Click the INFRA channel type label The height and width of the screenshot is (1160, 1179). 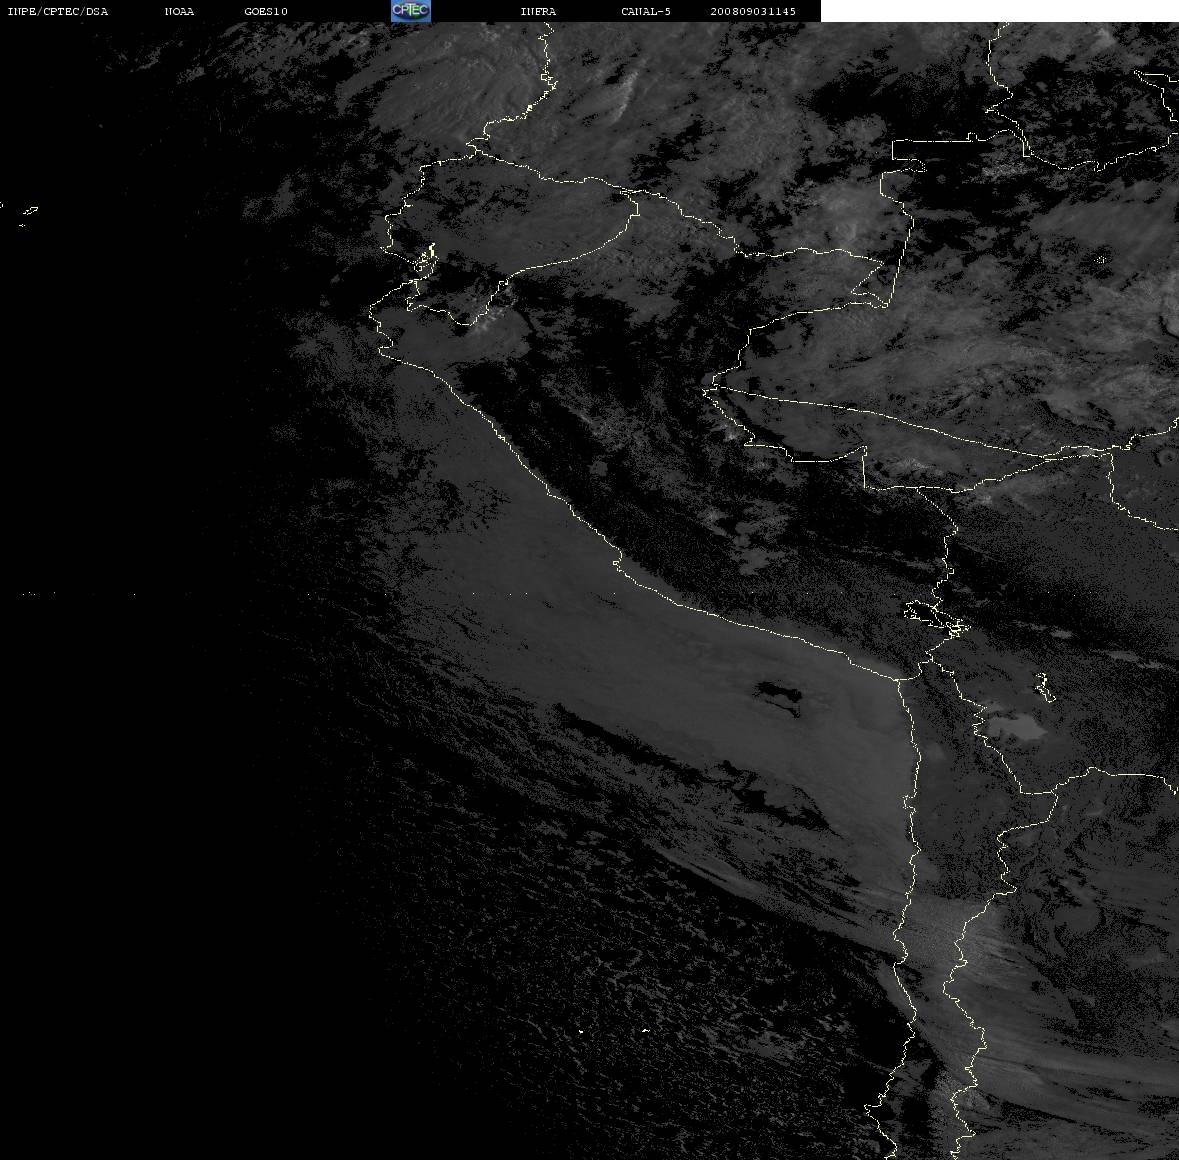[538, 11]
